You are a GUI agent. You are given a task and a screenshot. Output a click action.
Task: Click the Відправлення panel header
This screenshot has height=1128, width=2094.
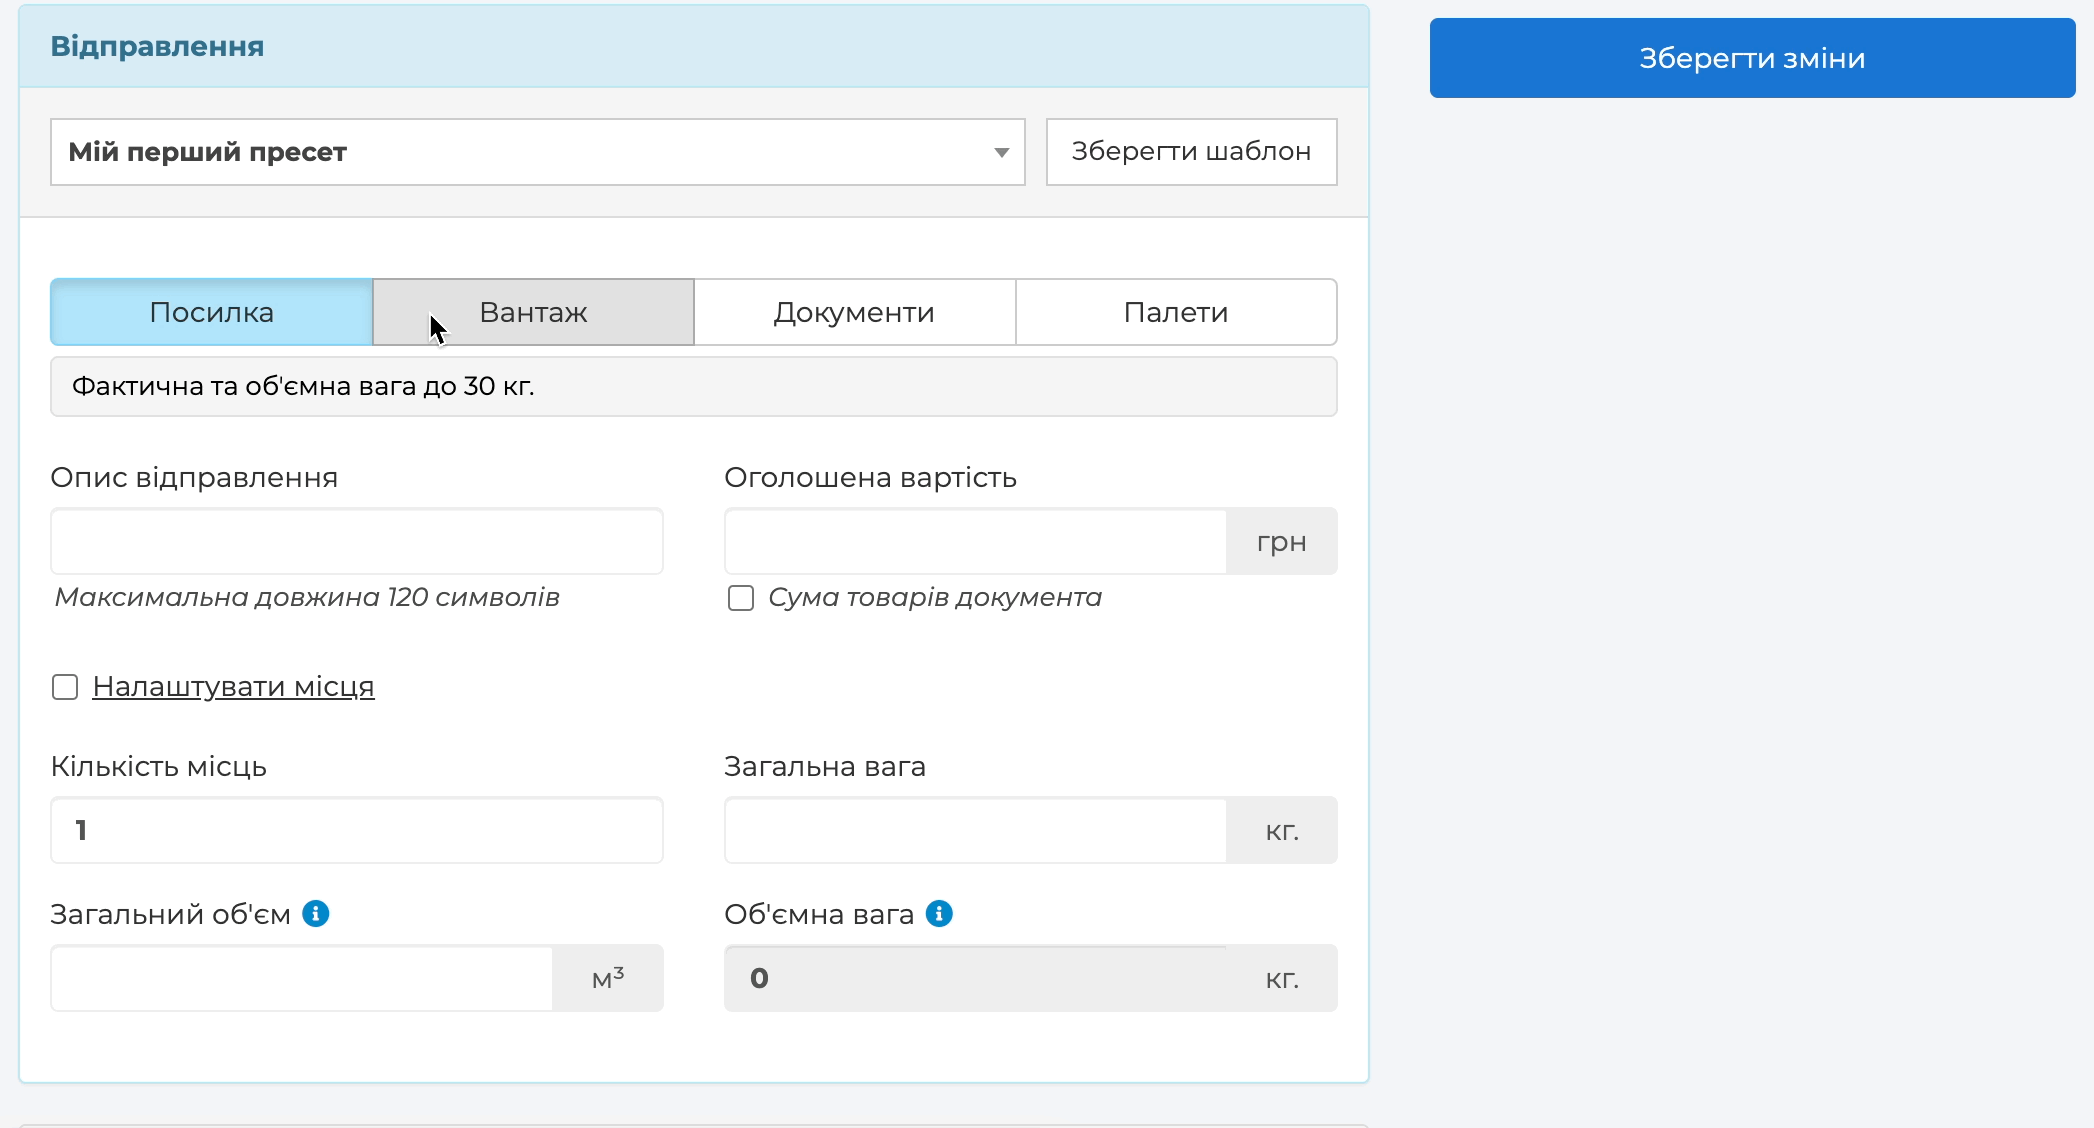pos(693,47)
